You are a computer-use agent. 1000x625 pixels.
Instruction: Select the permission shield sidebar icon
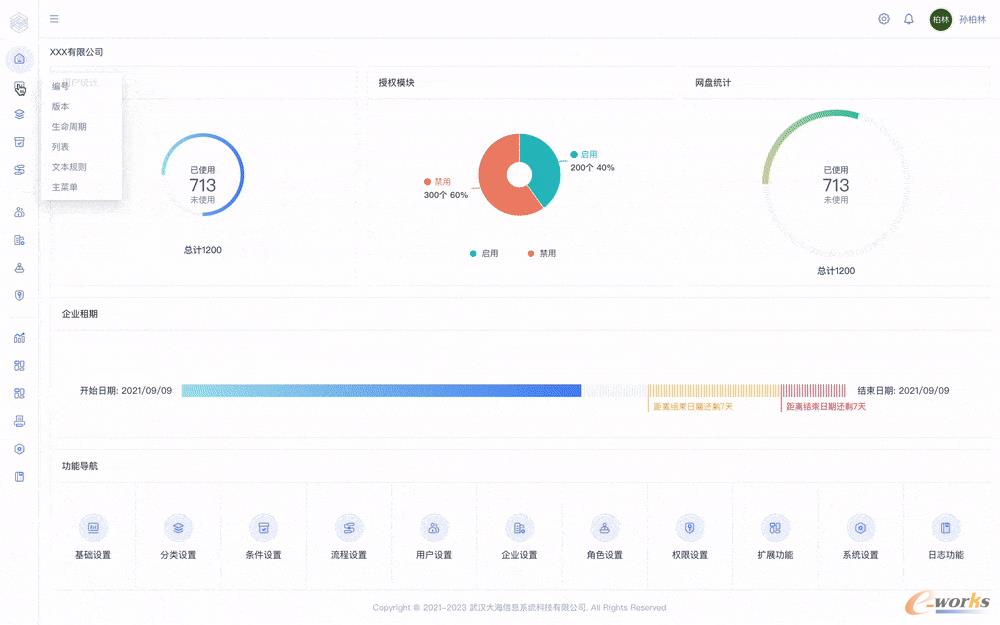point(20,295)
